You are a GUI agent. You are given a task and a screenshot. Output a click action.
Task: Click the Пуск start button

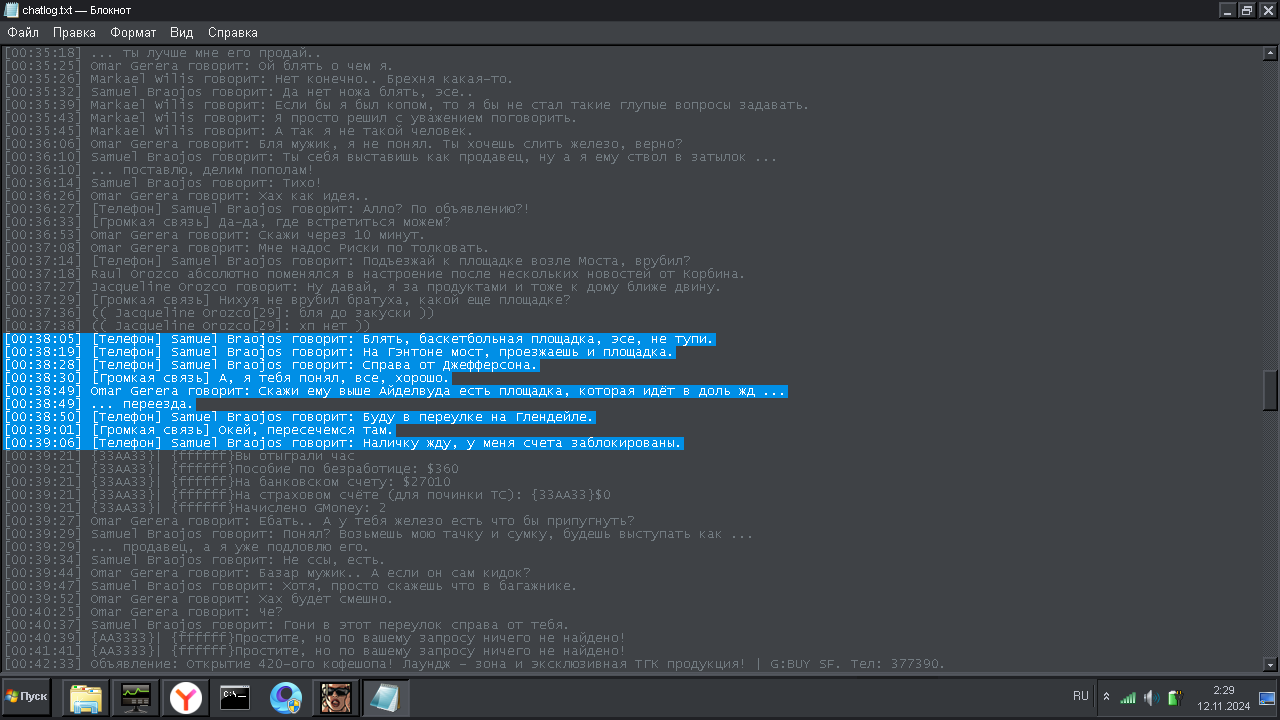[x=27, y=697]
